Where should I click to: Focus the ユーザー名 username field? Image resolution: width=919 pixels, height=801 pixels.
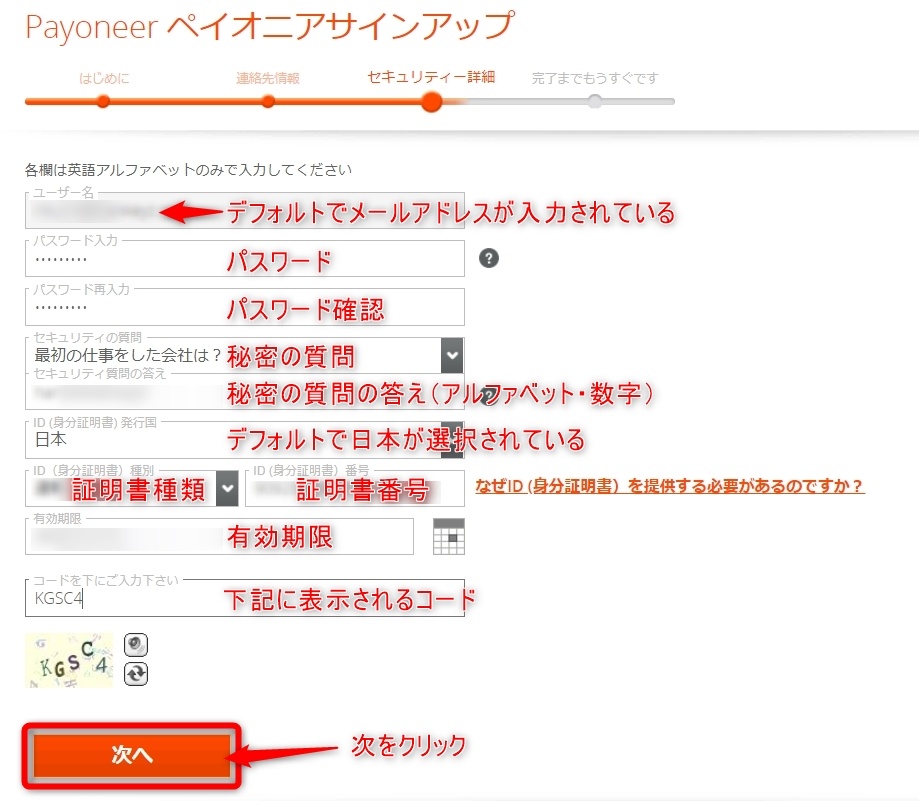pos(244,211)
